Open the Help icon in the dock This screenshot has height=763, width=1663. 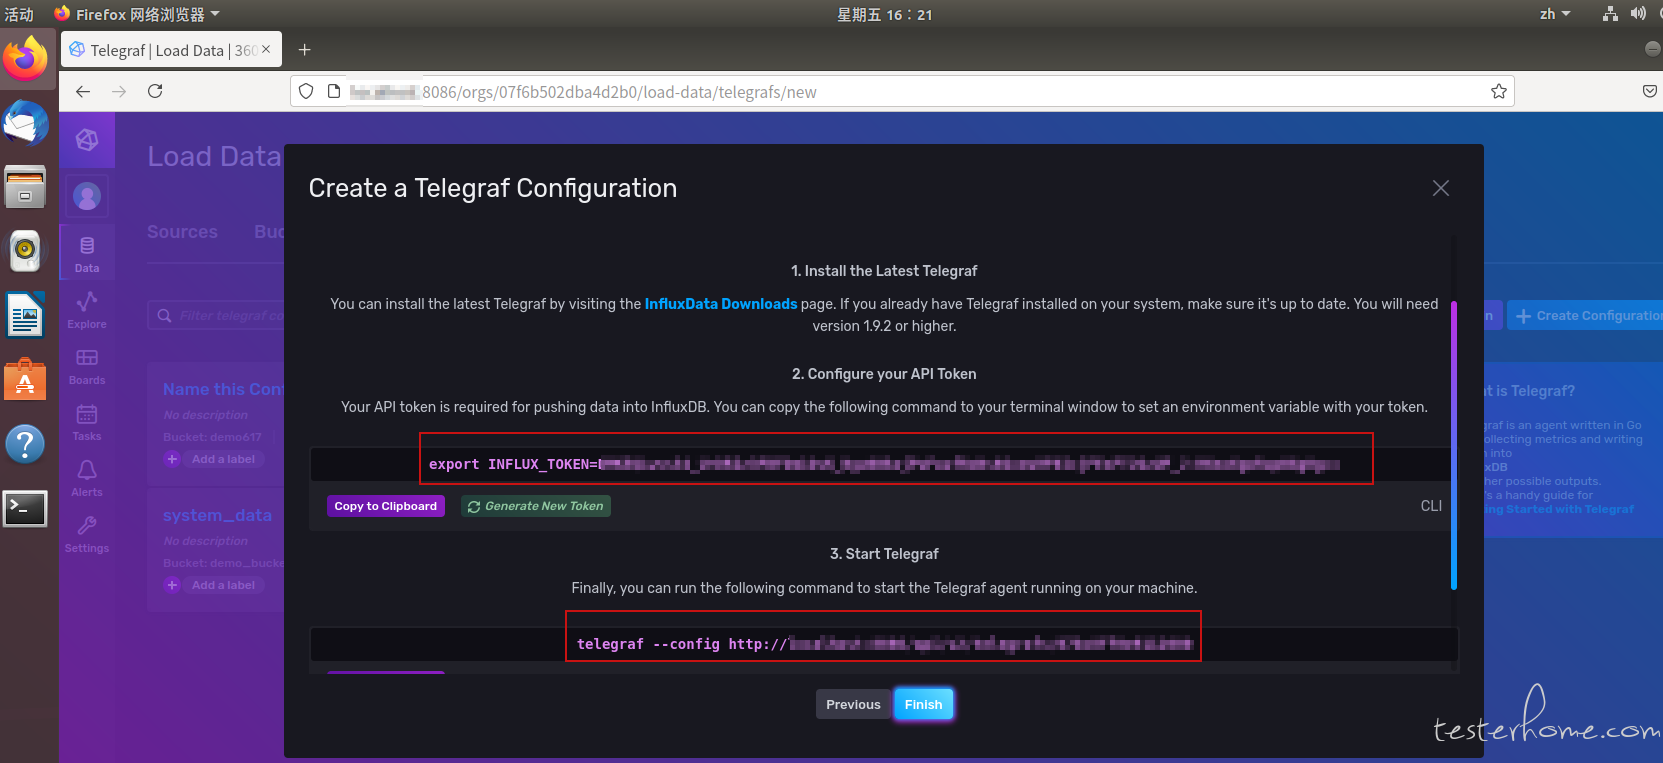[25, 443]
